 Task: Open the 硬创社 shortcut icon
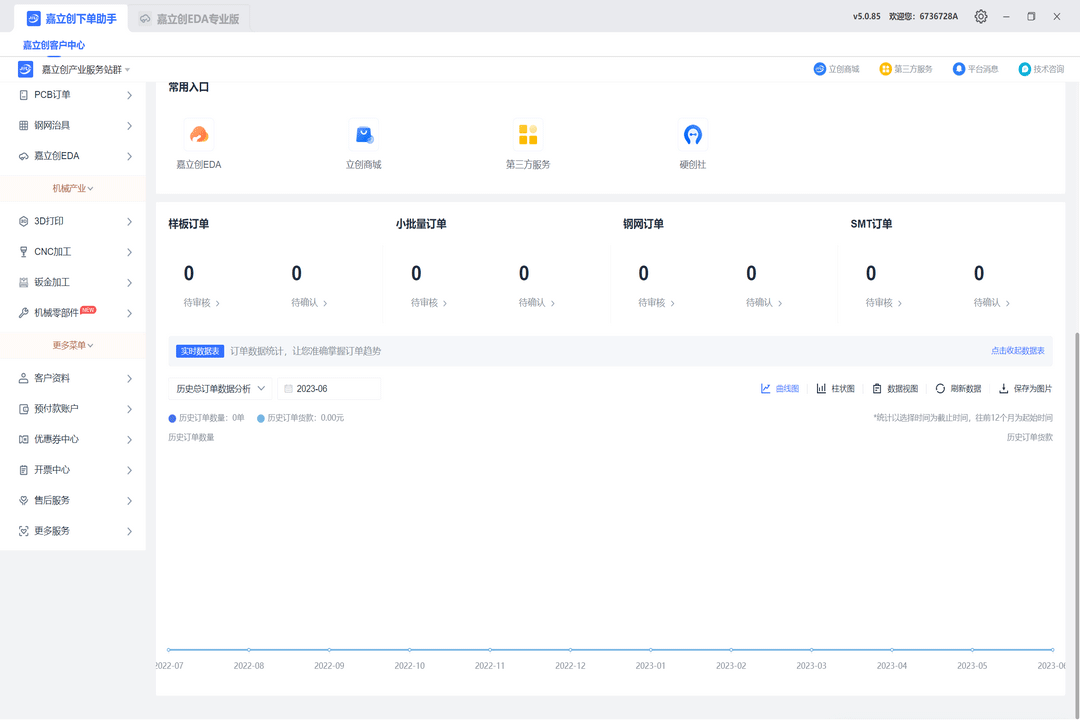coord(693,134)
